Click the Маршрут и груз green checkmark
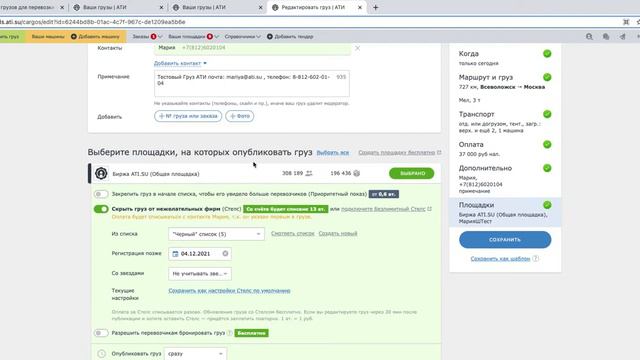The height and width of the screenshot is (360, 640). click(547, 77)
